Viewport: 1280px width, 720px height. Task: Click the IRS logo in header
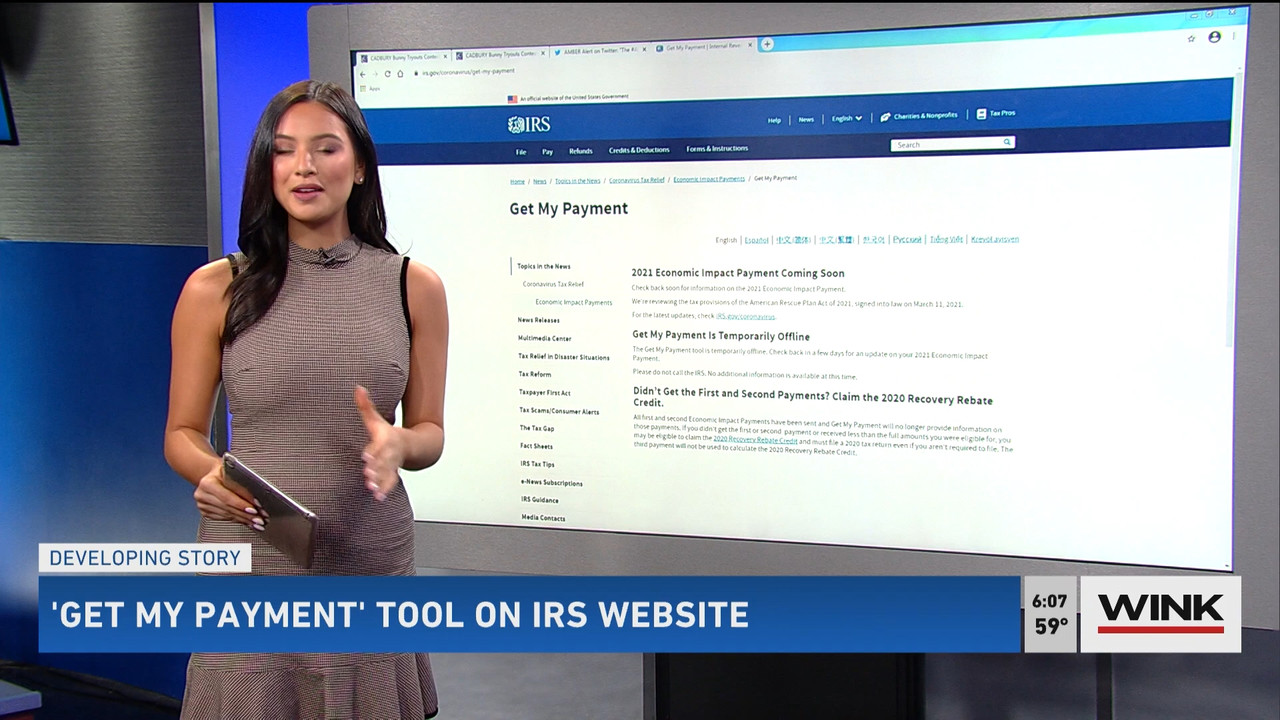(x=529, y=125)
